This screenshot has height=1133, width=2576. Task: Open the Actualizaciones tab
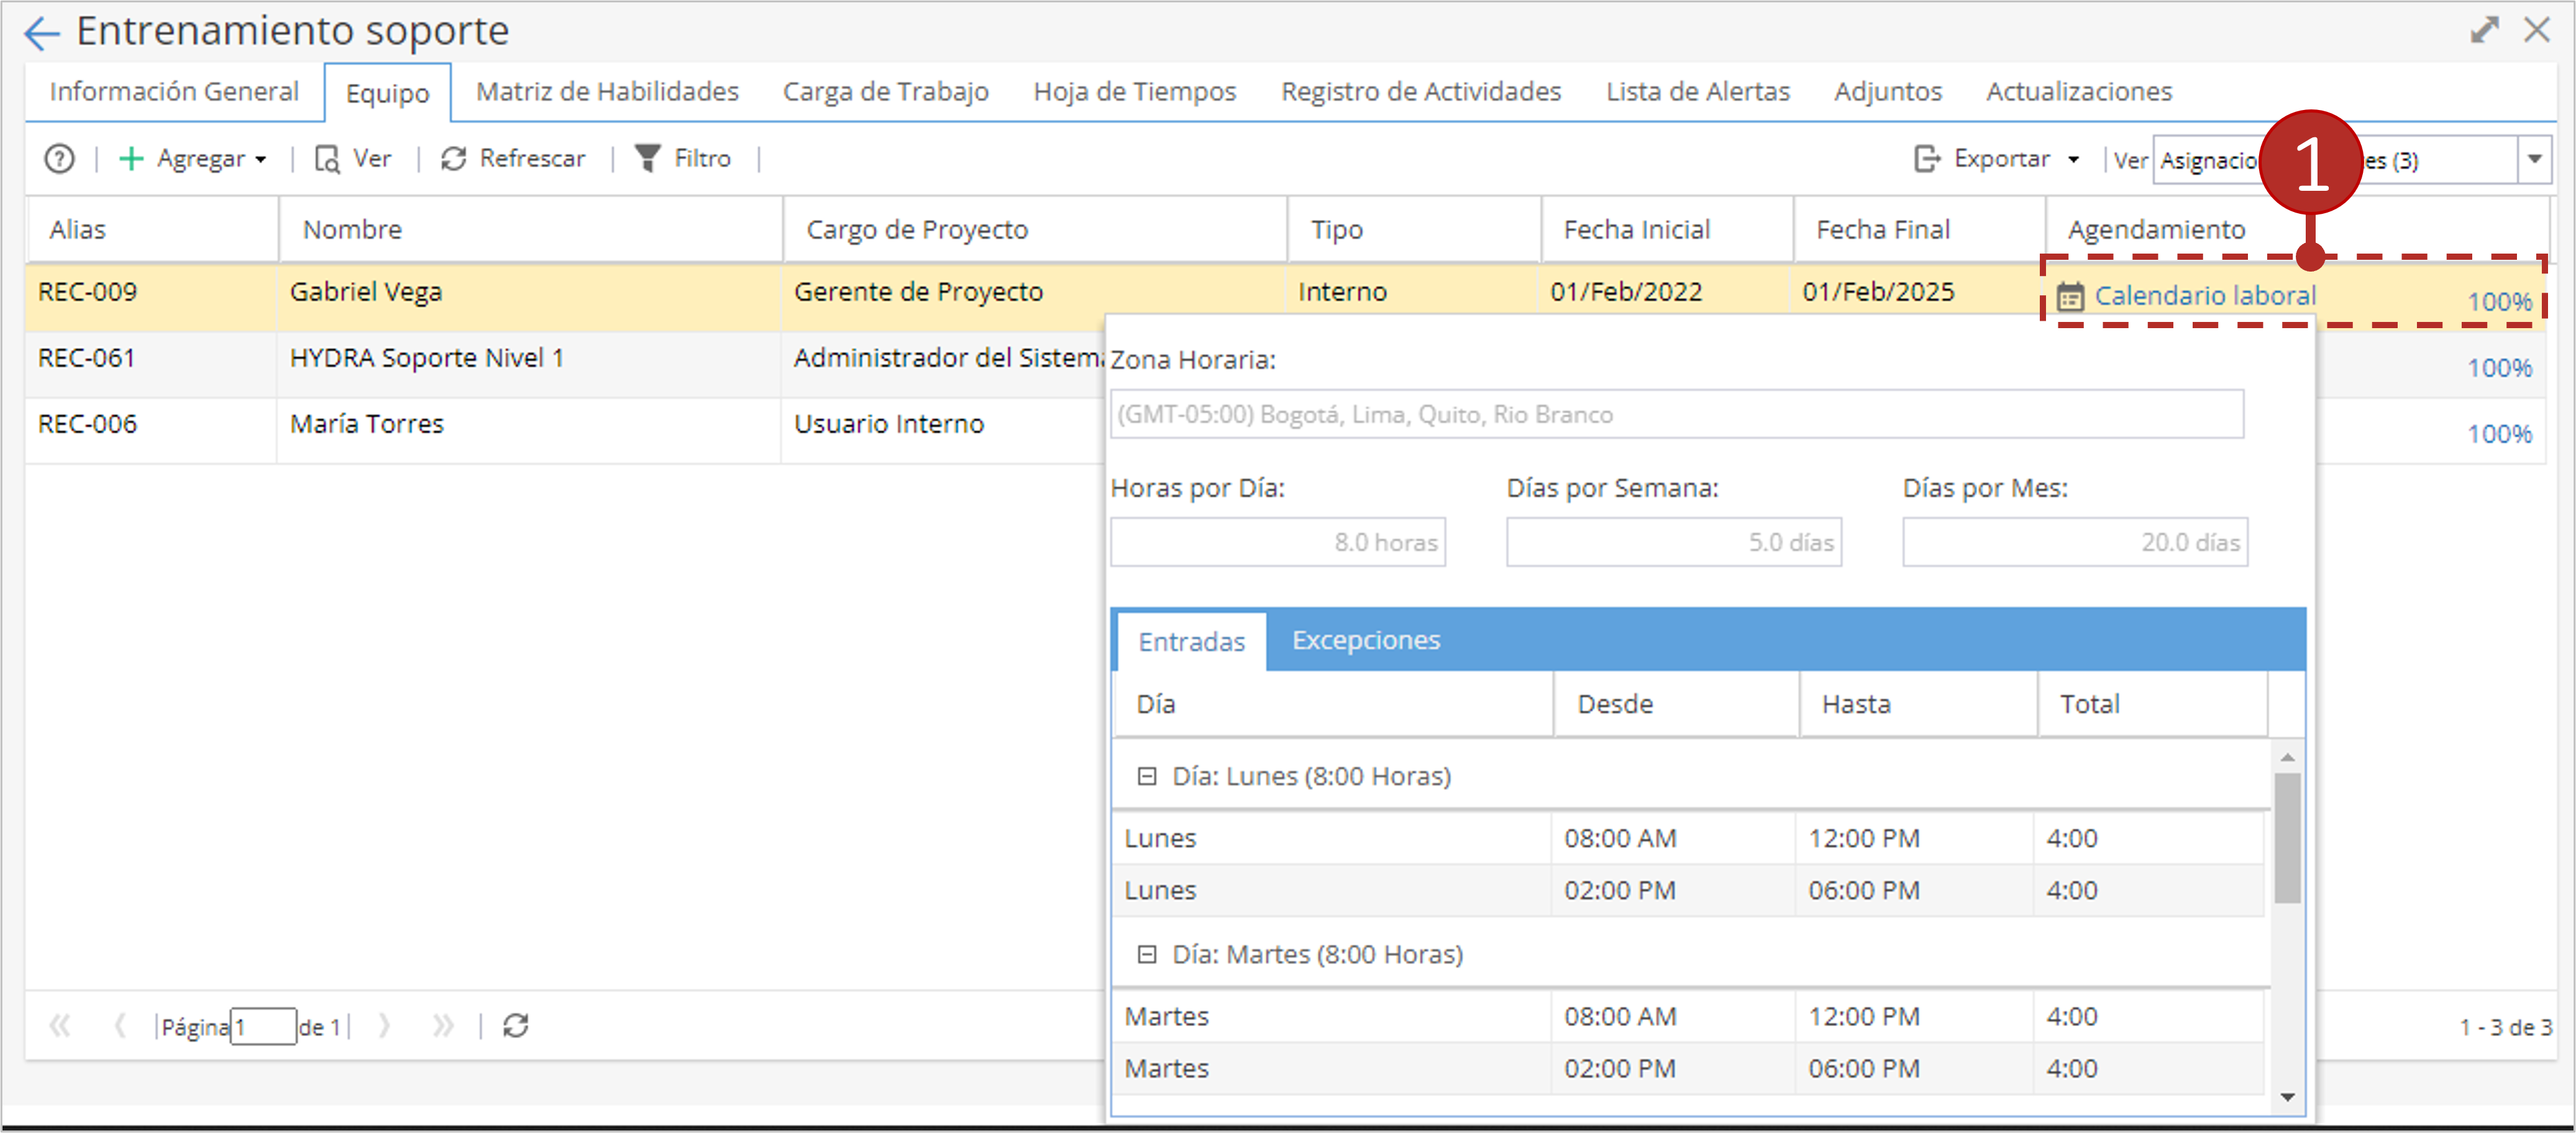2078,91
